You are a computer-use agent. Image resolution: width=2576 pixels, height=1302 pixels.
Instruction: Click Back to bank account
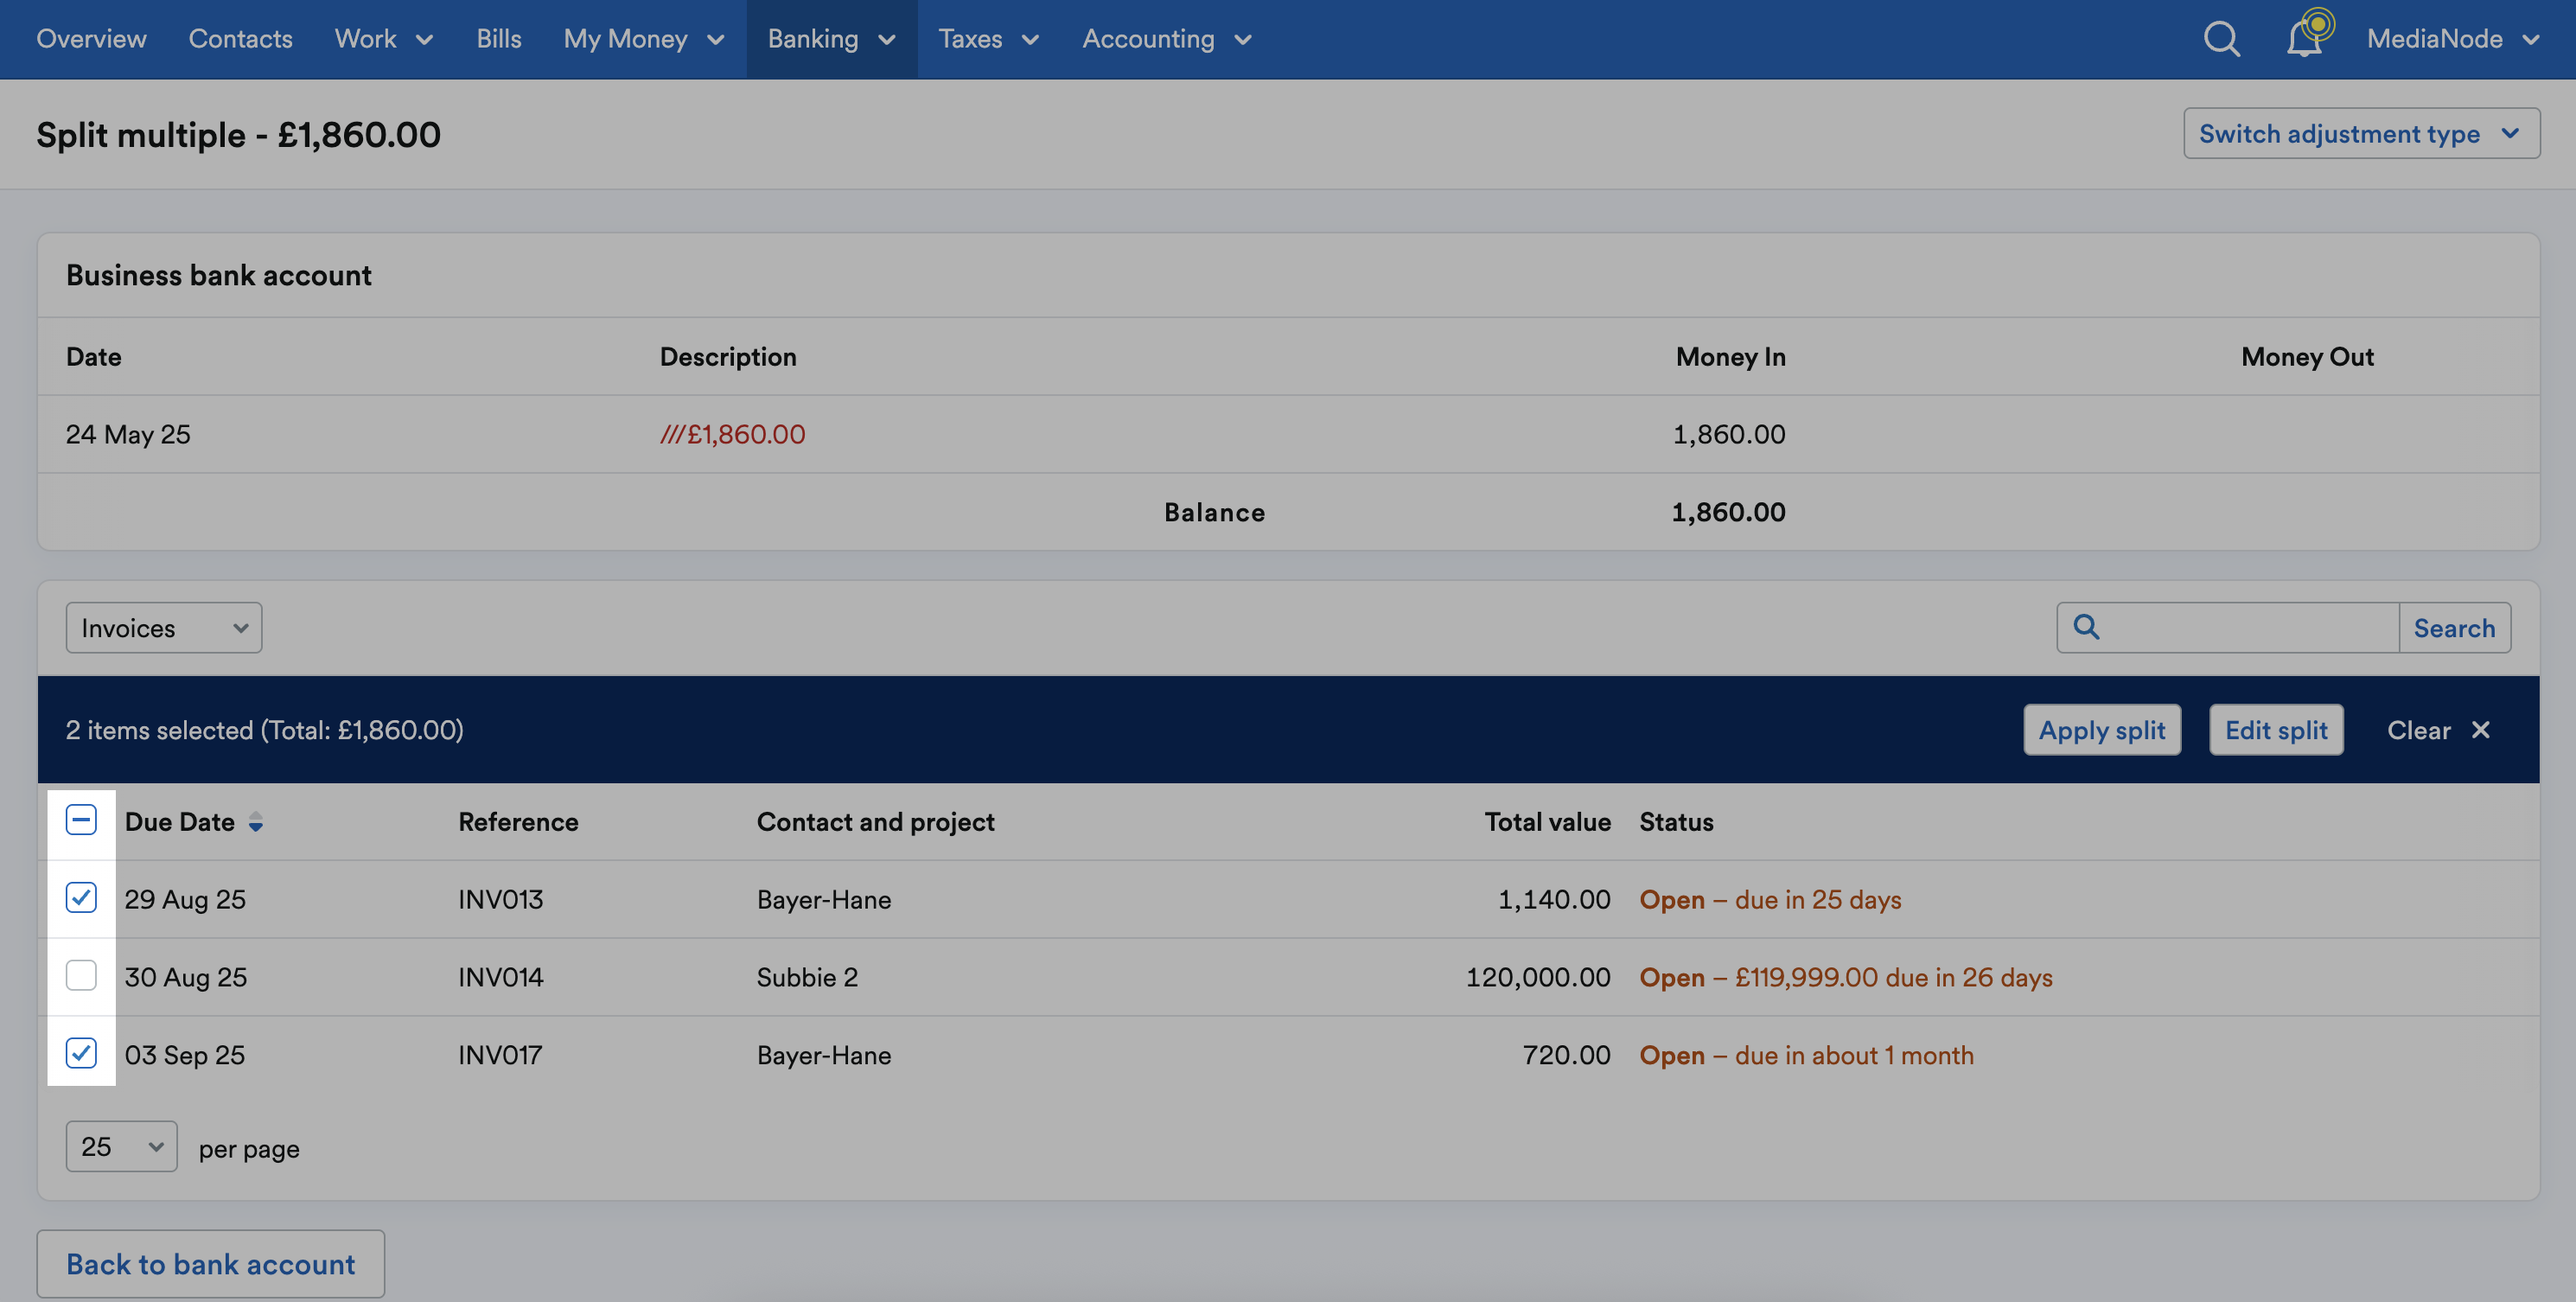pyautogui.click(x=210, y=1264)
